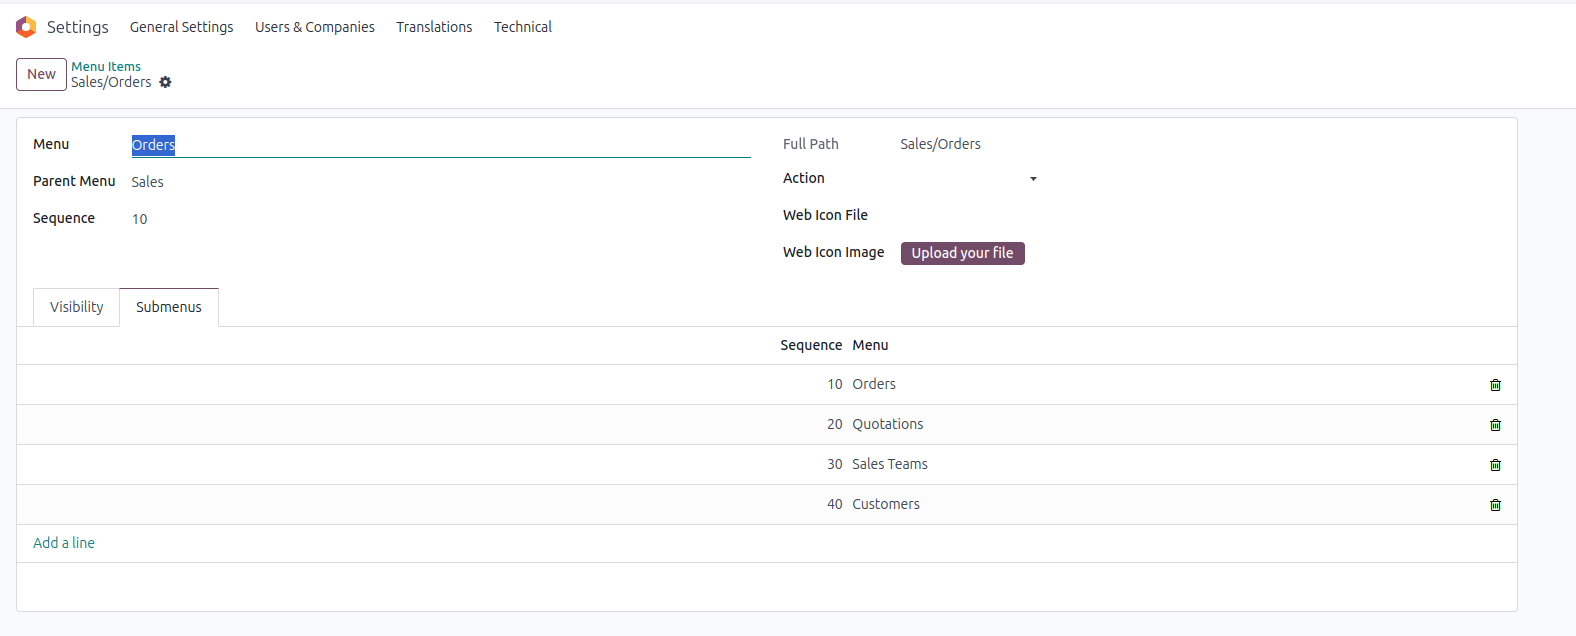Click the Action selection field
Image resolution: width=1576 pixels, height=636 pixels.
pyautogui.click(x=969, y=178)
